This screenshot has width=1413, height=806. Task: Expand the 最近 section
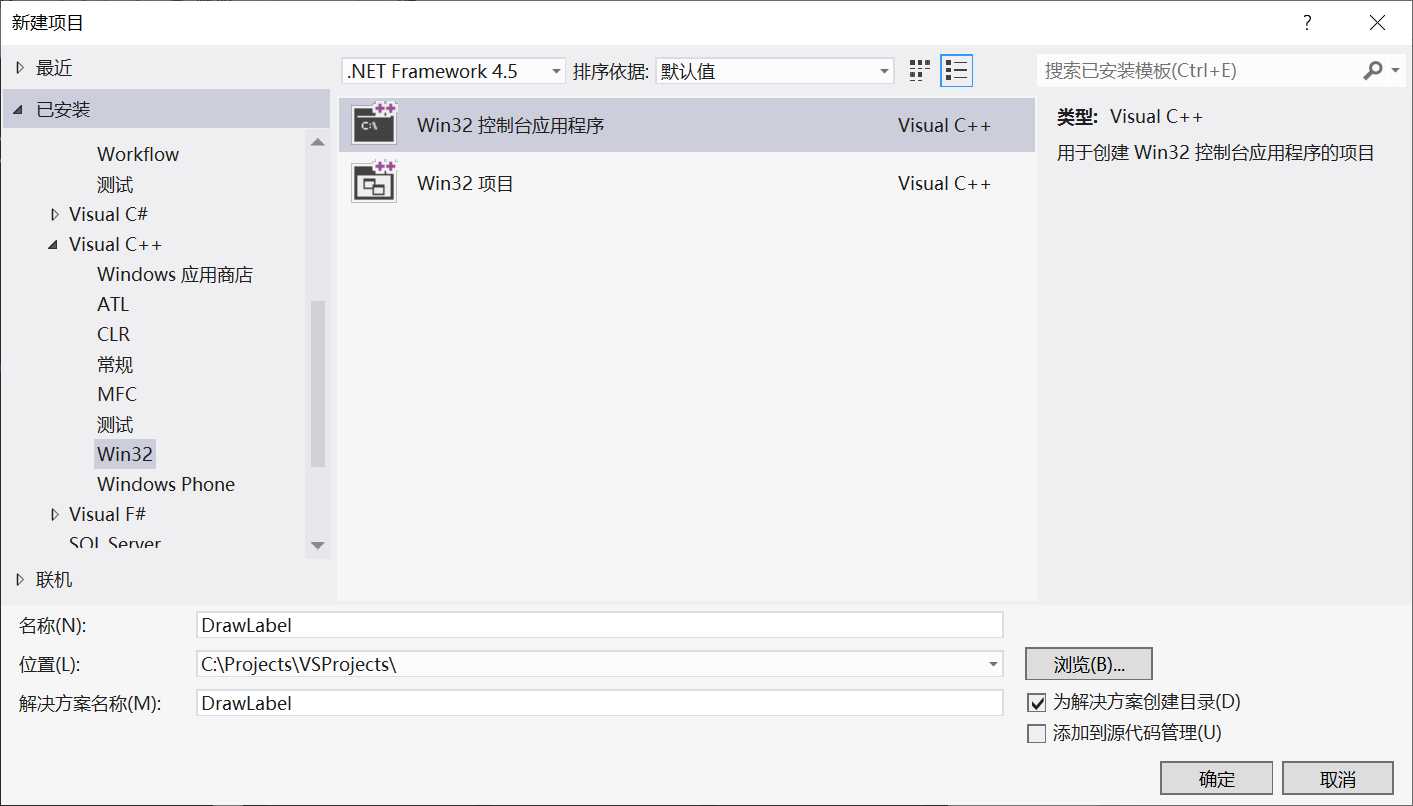point(20,68)
